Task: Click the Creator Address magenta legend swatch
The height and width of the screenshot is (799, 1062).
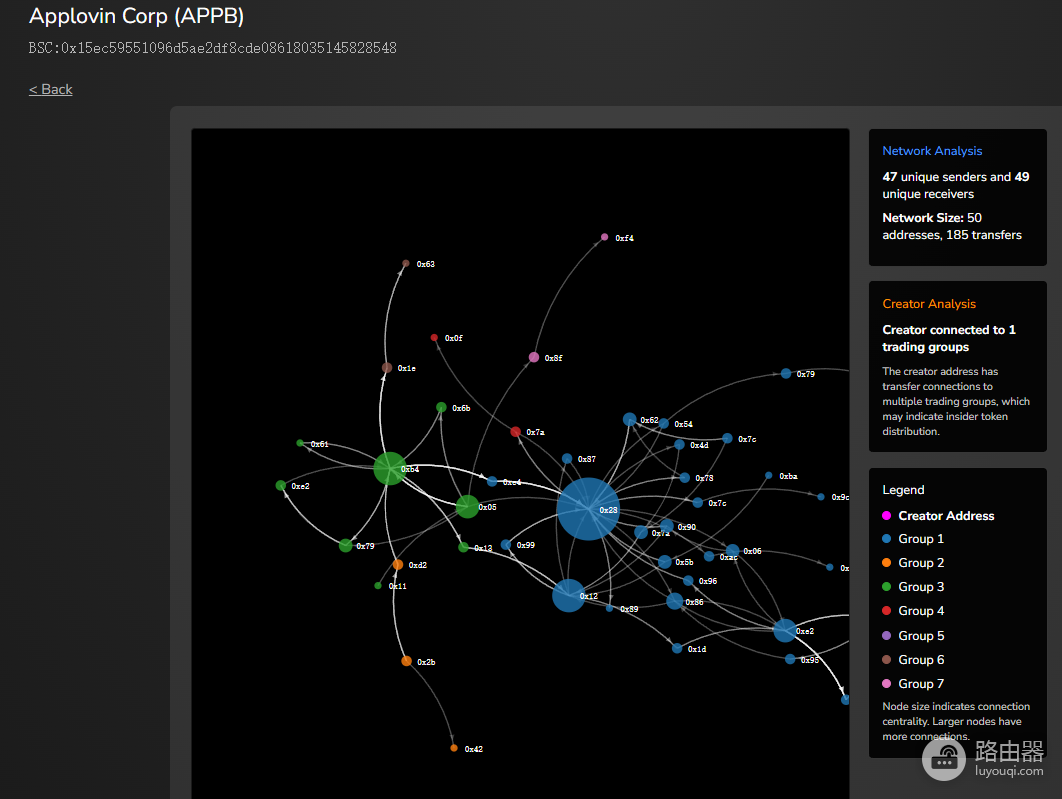Action: coord(887,515)
